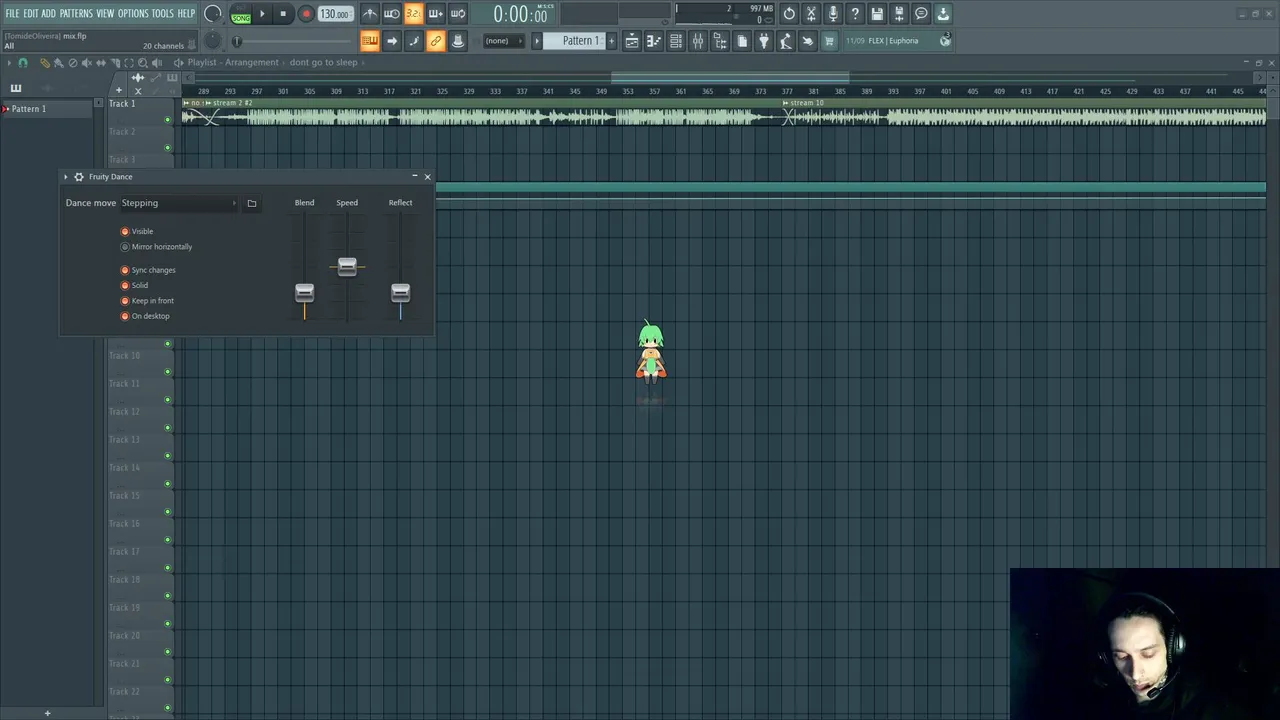
Task: Add new pattern with plus button
Action: coord(611,41)
